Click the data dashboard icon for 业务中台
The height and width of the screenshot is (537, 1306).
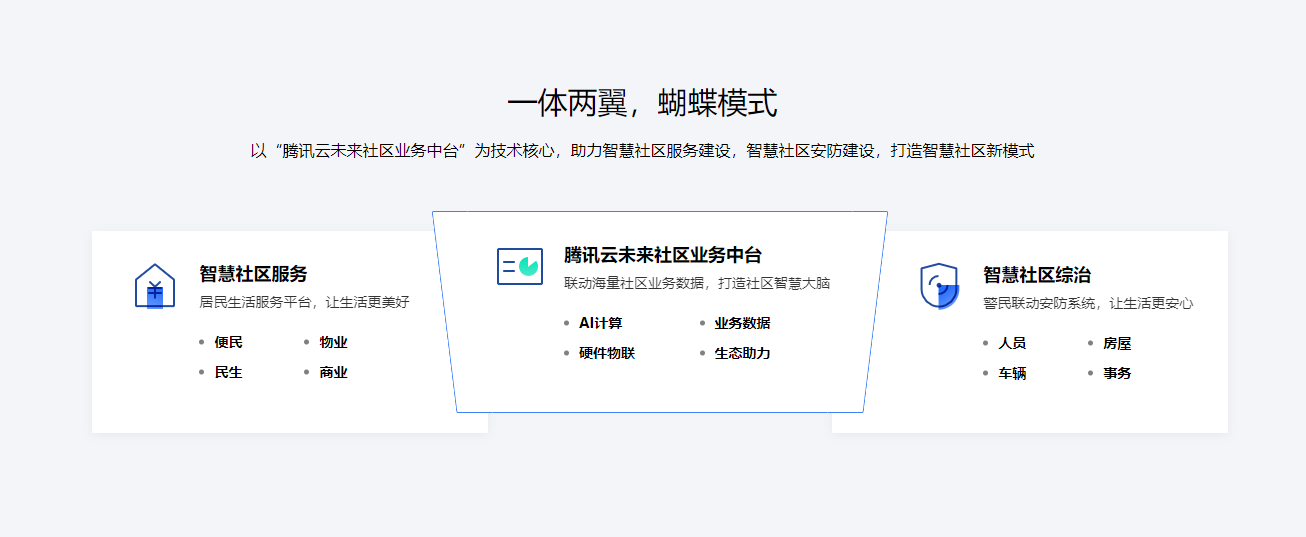tap(520, 266)
